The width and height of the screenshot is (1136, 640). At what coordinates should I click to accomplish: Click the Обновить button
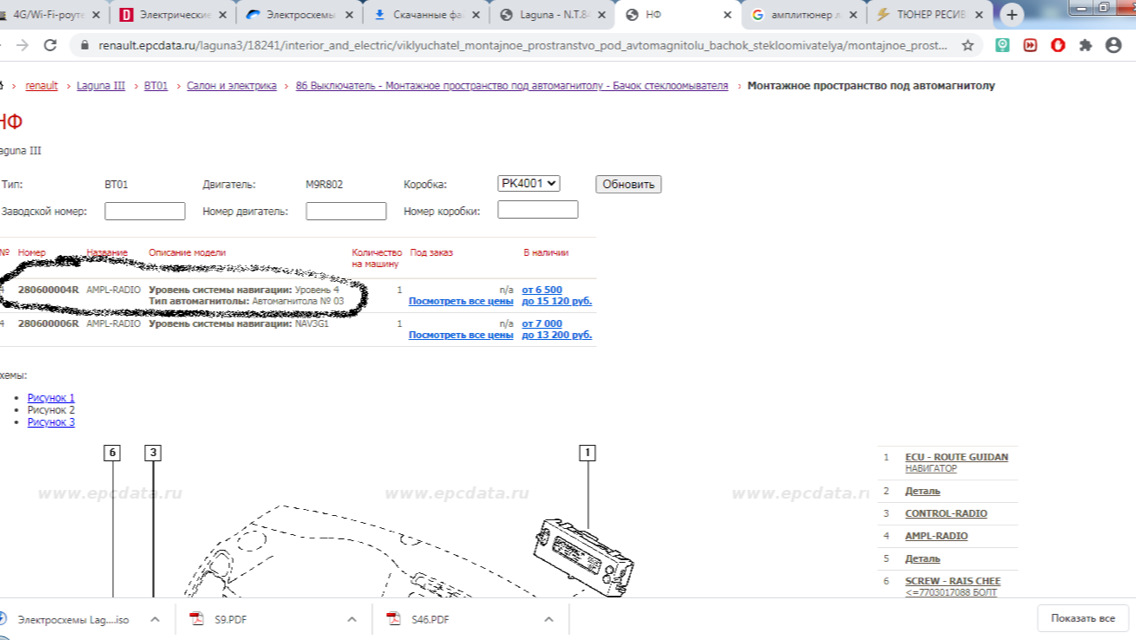628,184
